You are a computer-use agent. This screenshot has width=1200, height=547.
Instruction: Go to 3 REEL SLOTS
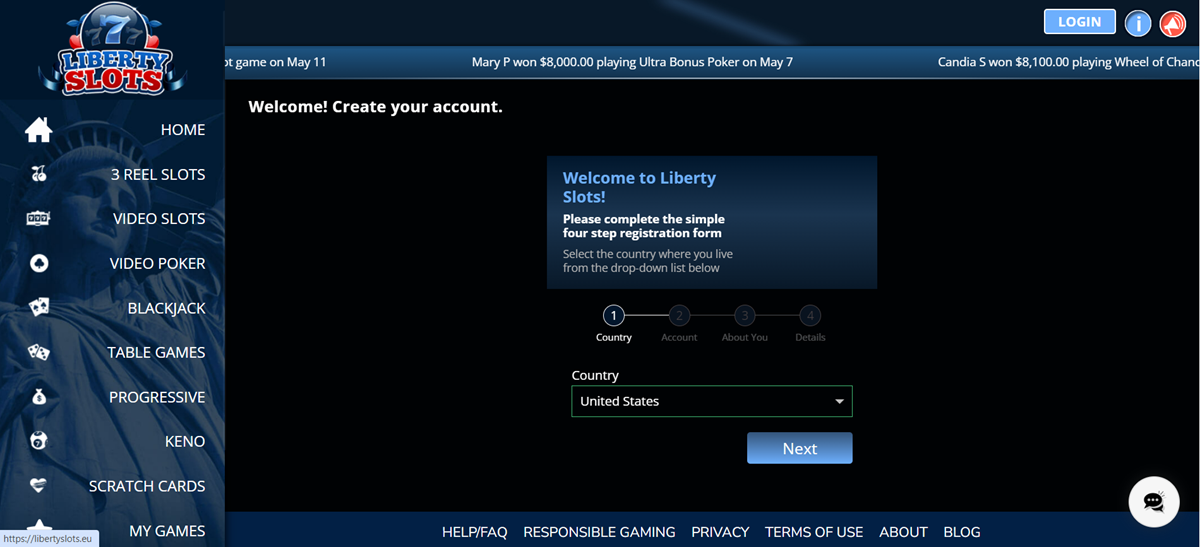[x=158, y=174]
